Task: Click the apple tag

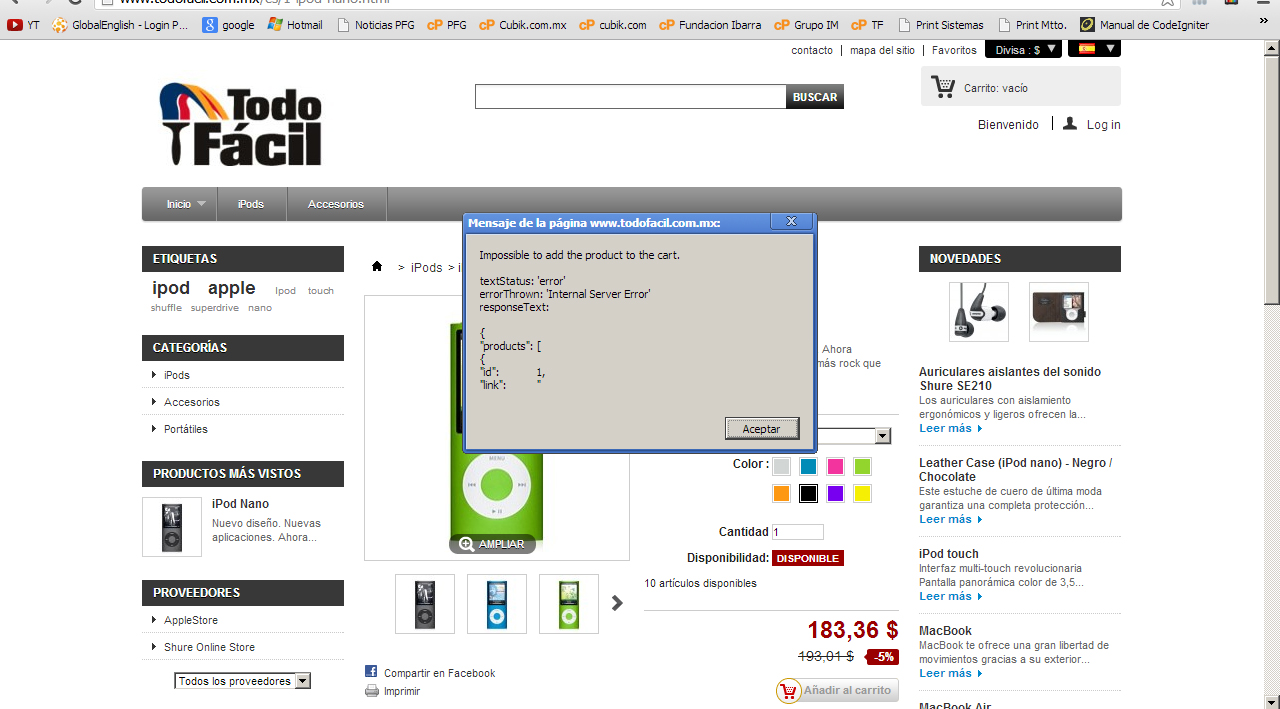Action: point(232,288)
